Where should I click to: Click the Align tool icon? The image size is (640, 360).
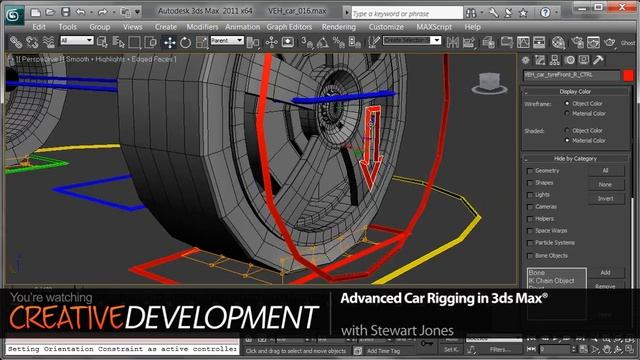click(x=469, y=42)
